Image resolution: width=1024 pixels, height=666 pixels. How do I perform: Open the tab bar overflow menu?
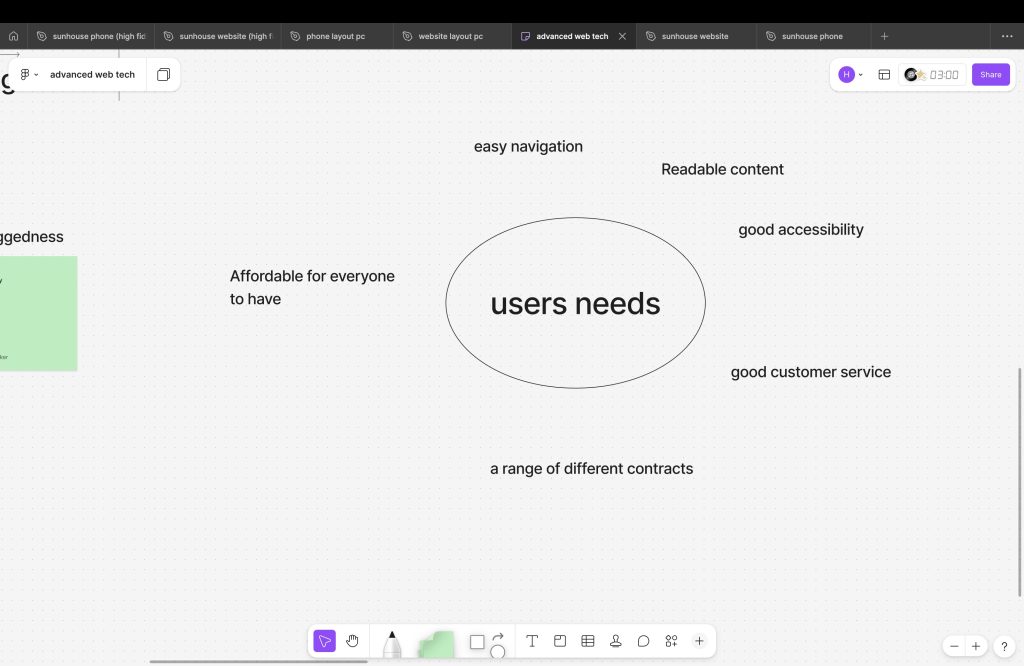pos(1007,36)
